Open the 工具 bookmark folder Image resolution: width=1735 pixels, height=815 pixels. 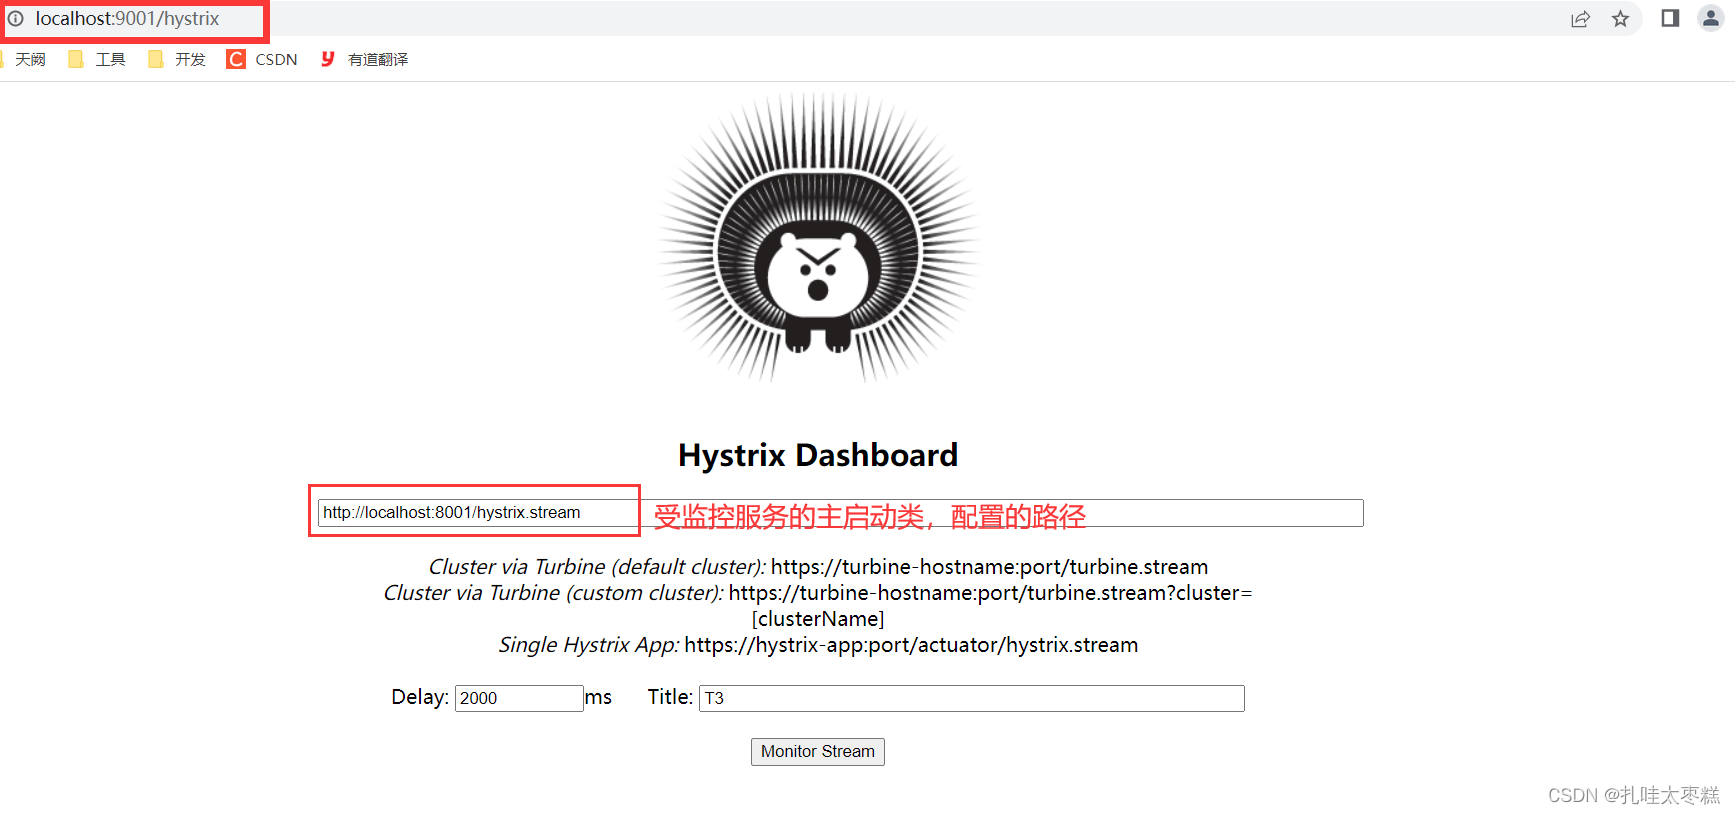click(97, 59)
